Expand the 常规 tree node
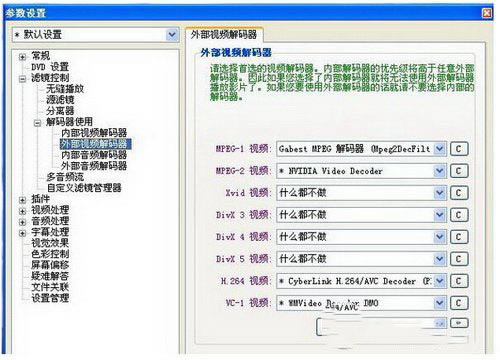500x360 pixels. click(x=22, y=57)
